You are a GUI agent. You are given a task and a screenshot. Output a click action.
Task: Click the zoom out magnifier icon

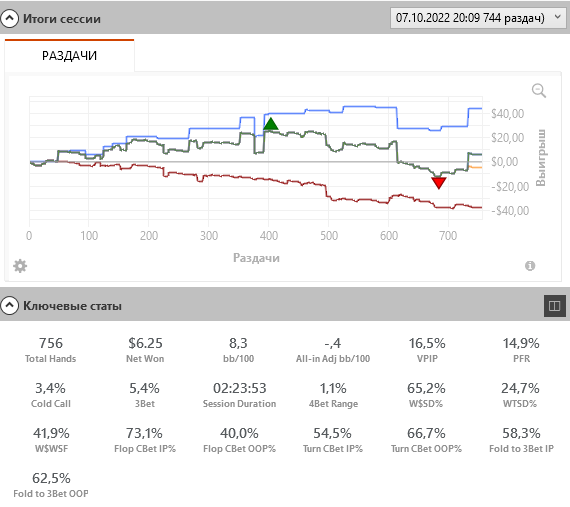[x=538, y=90]
